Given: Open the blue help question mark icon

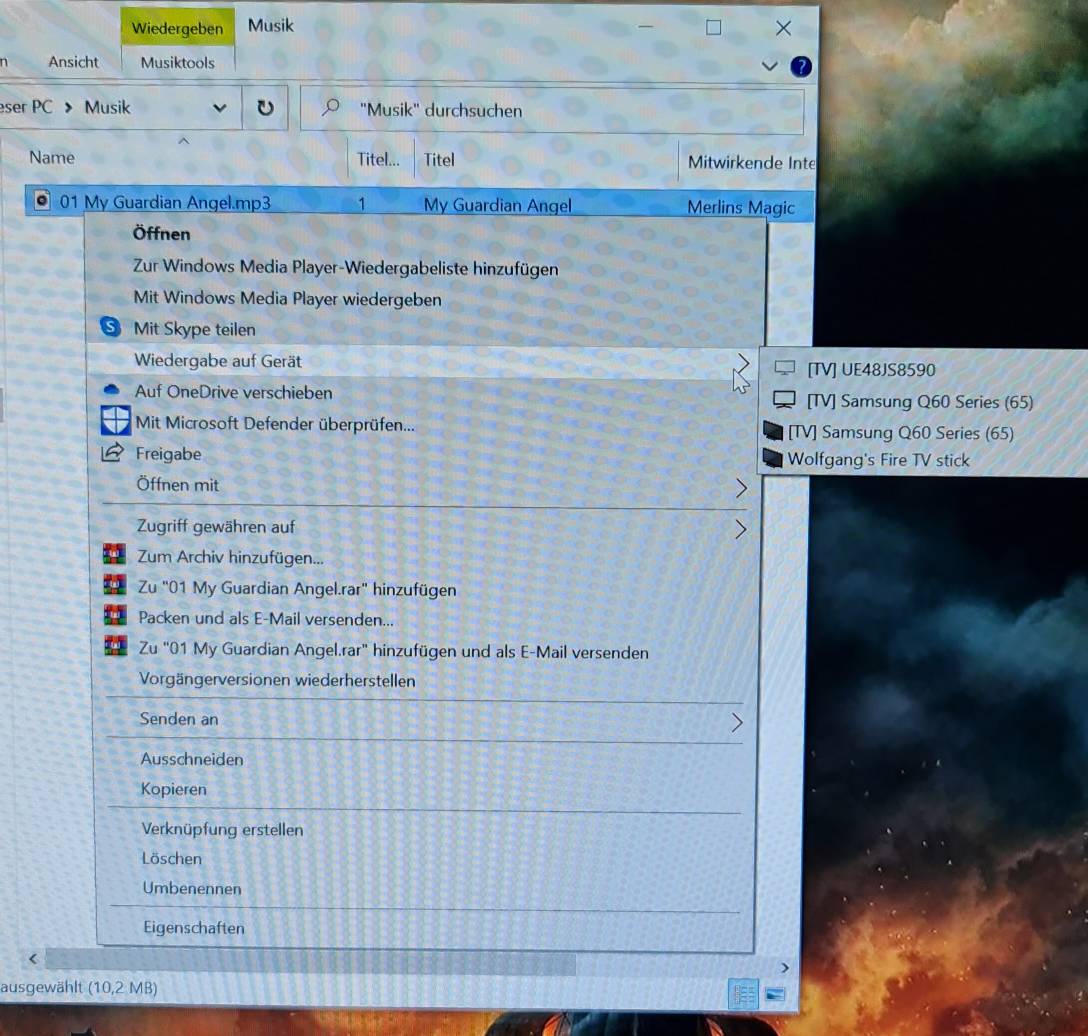Looking at the screenshot, I should pyautogui.click(x=801, y=67).
